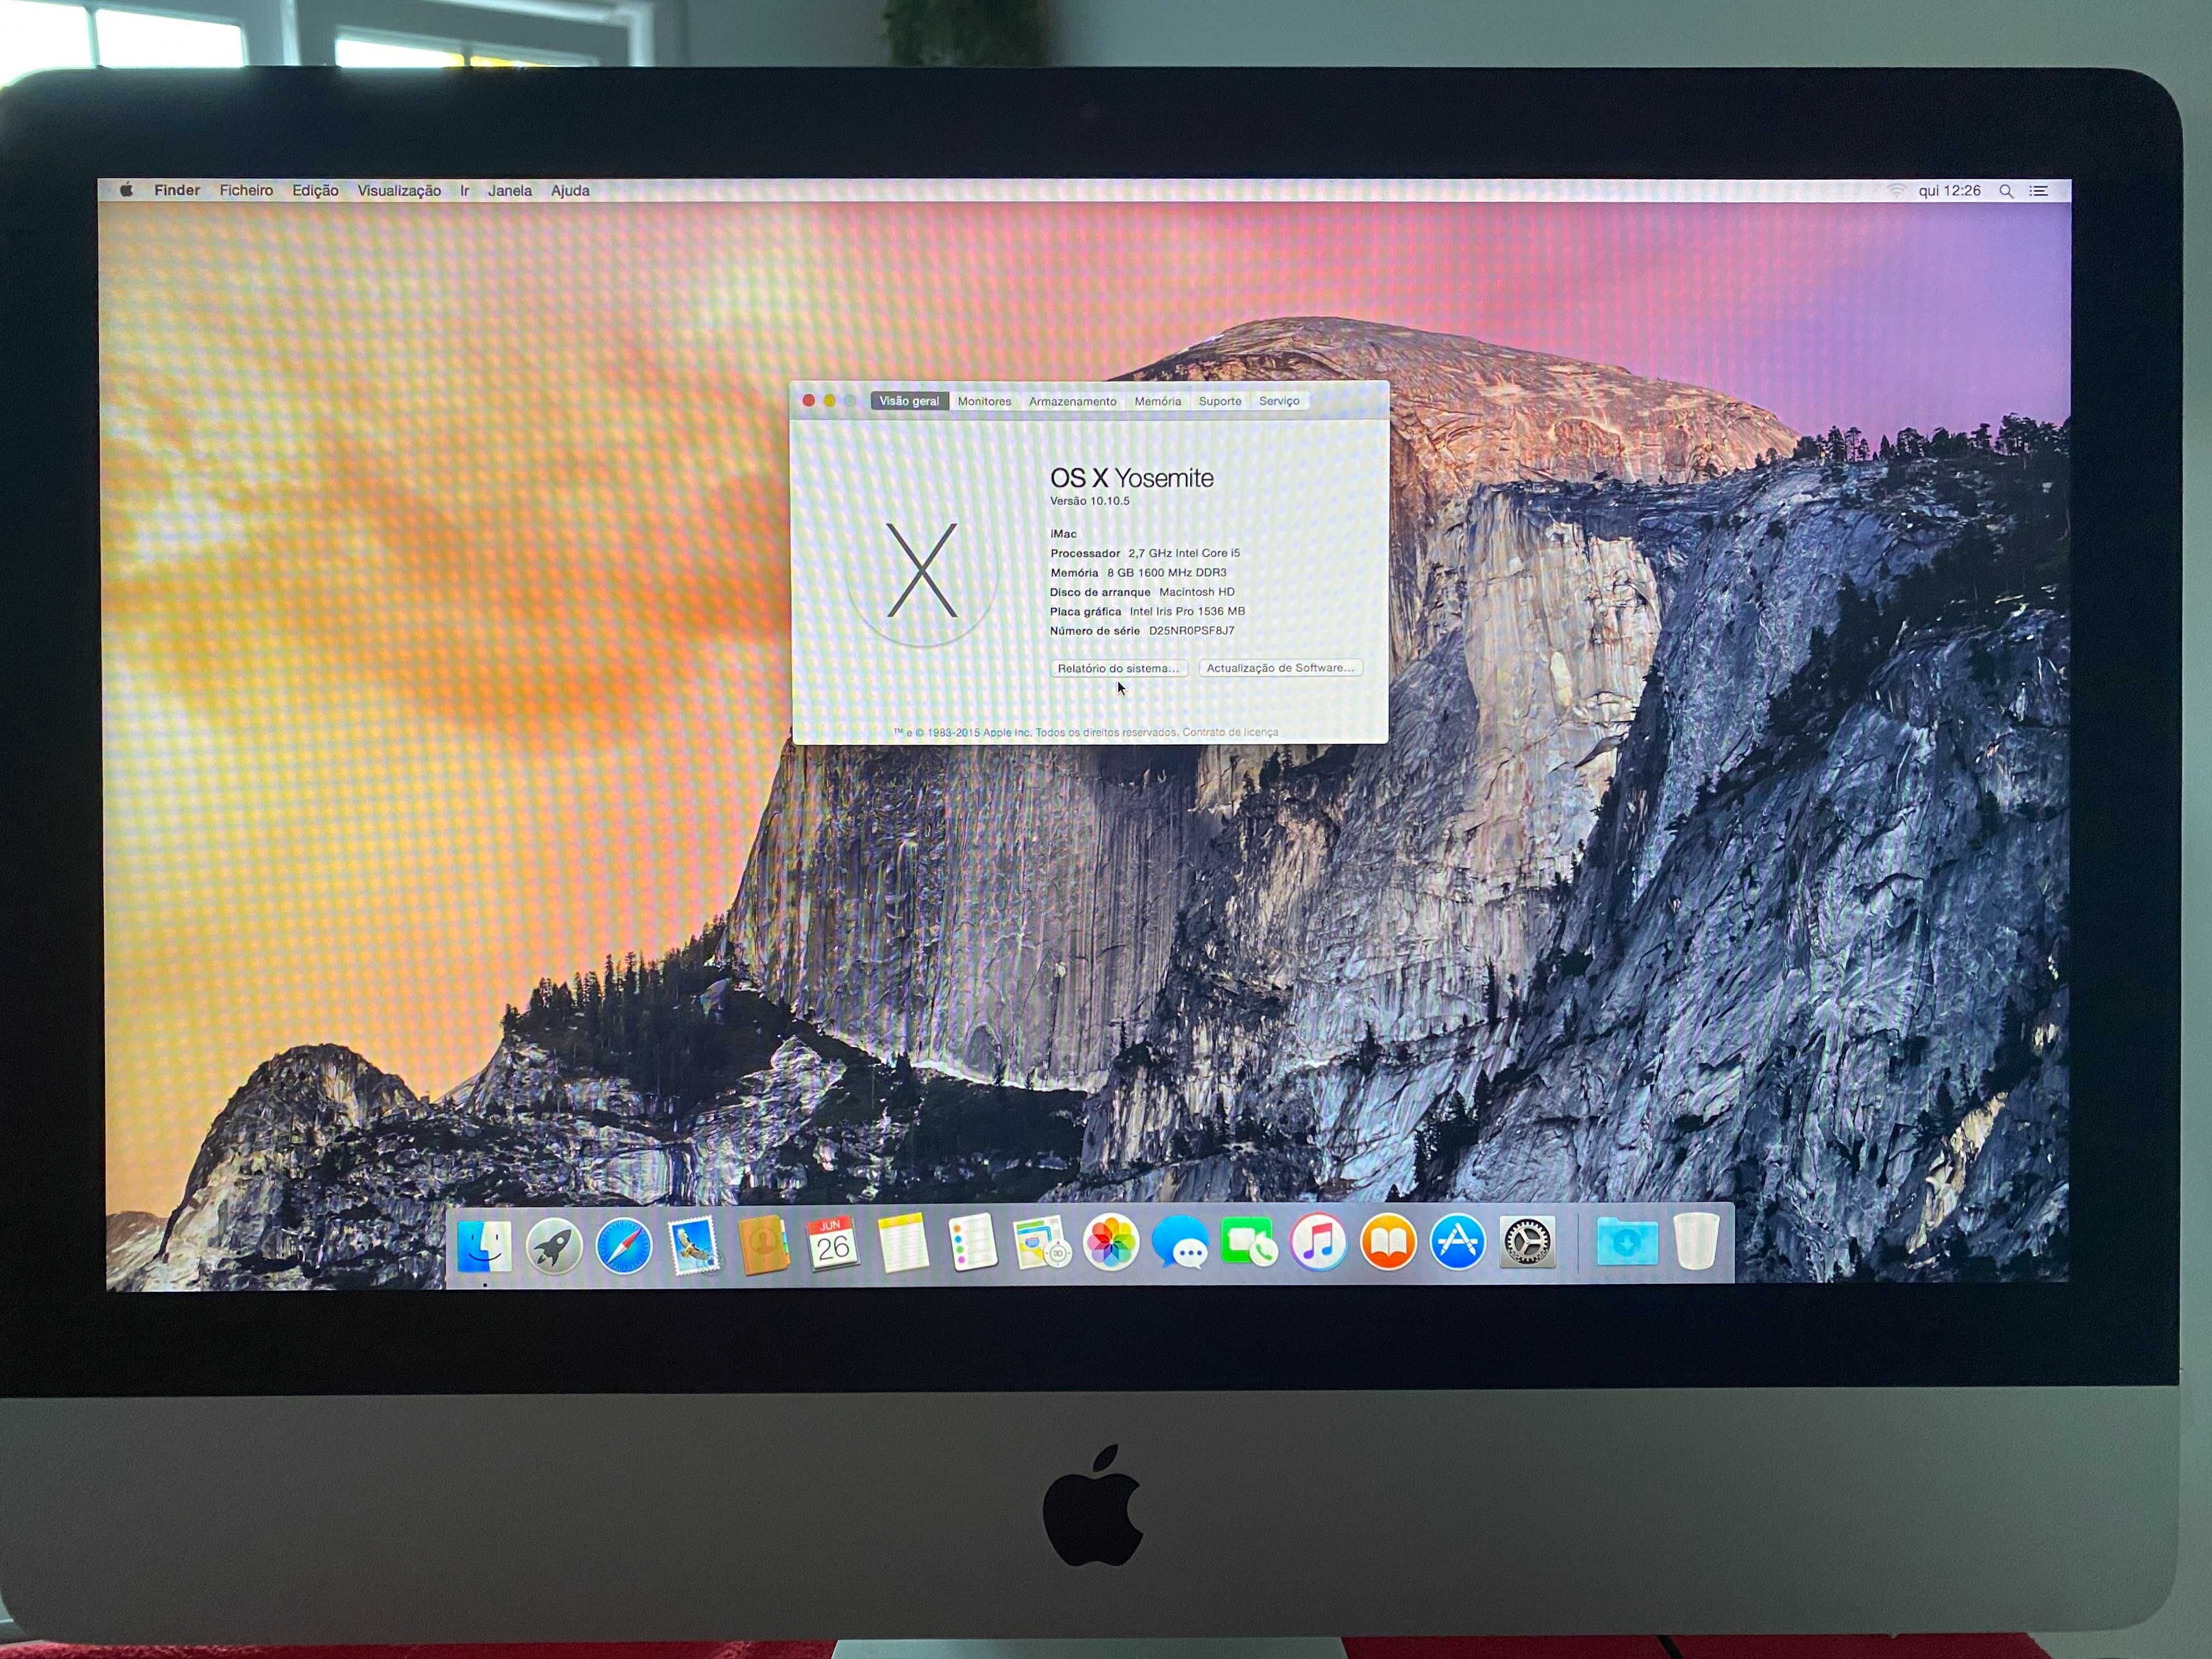2212x1659 pixels.
Task: Click Wi-Fi status icon in menu bar
Action: [x=1896, y=190]
